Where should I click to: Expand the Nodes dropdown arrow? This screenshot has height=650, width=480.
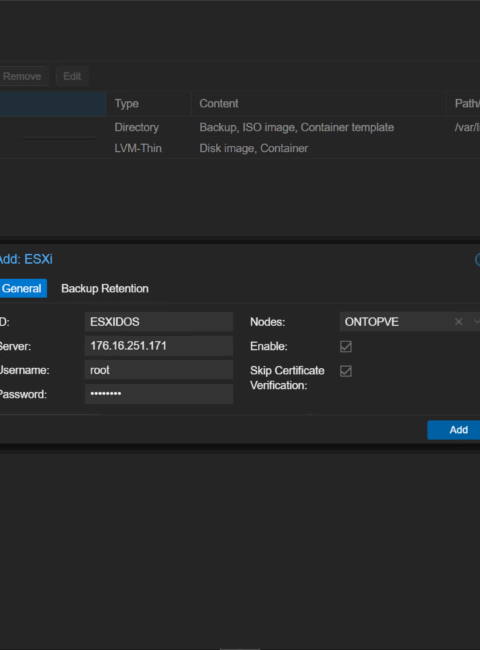(477, 322)
